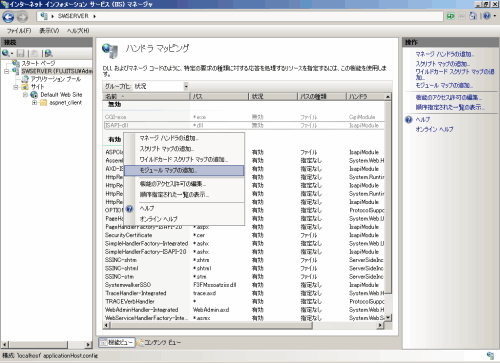Select the ISAPI-dll handler row
This screenshot has width=500, height=363.
pyautogui.click(x=245, y=126)
